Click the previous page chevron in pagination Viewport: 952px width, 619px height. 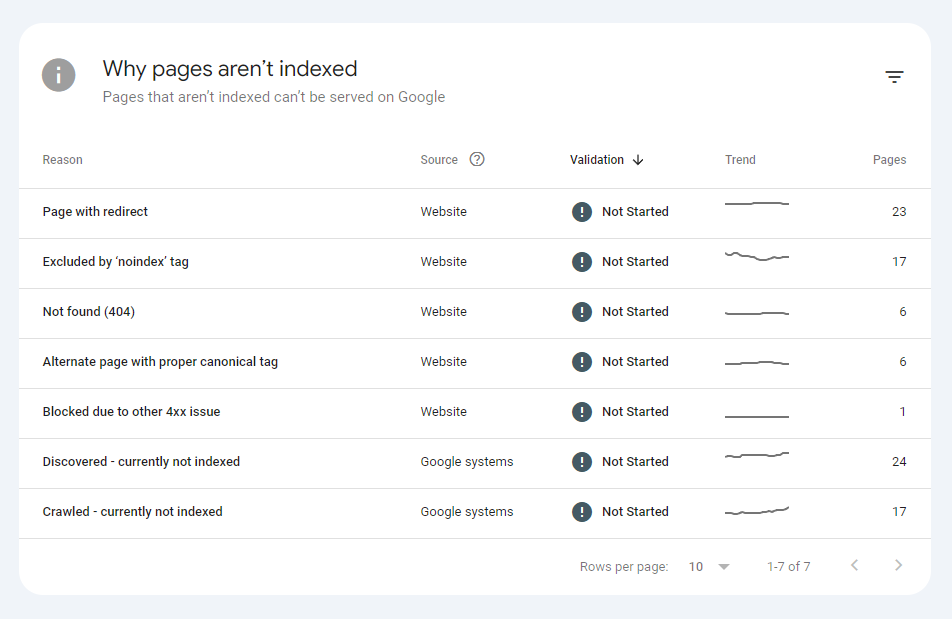pos(854,565)
